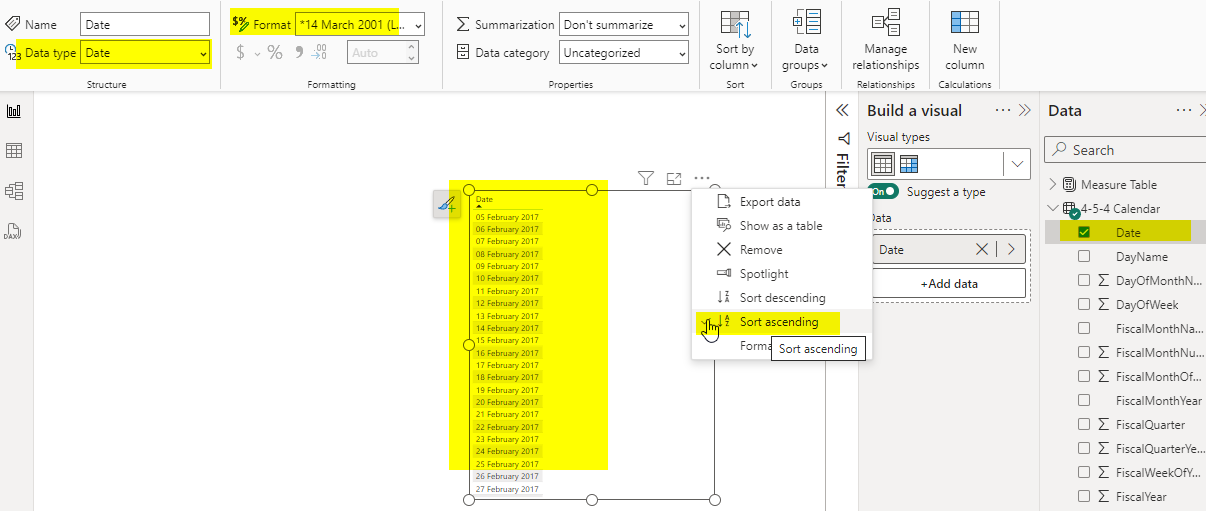Check the DayName field checkbox
The height and width of the screenshot is (511, 1206).
point(1084,256)
